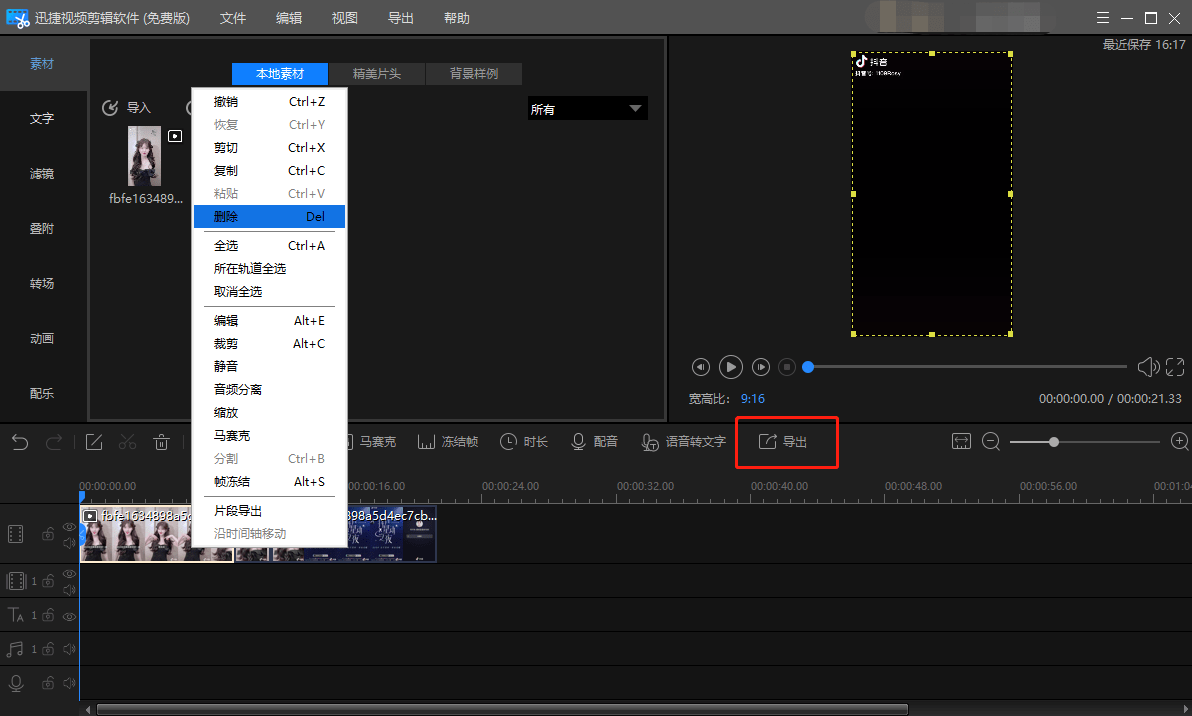Click the scissors split icon in the toolbar
Image resolution: width=1192 pixels, height=716 pixels.
click(x=127, y=442)
